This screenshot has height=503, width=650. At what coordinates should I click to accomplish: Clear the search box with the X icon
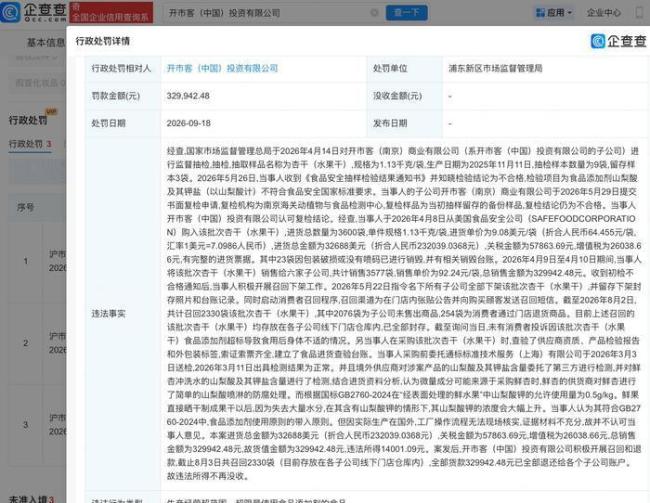374,13
